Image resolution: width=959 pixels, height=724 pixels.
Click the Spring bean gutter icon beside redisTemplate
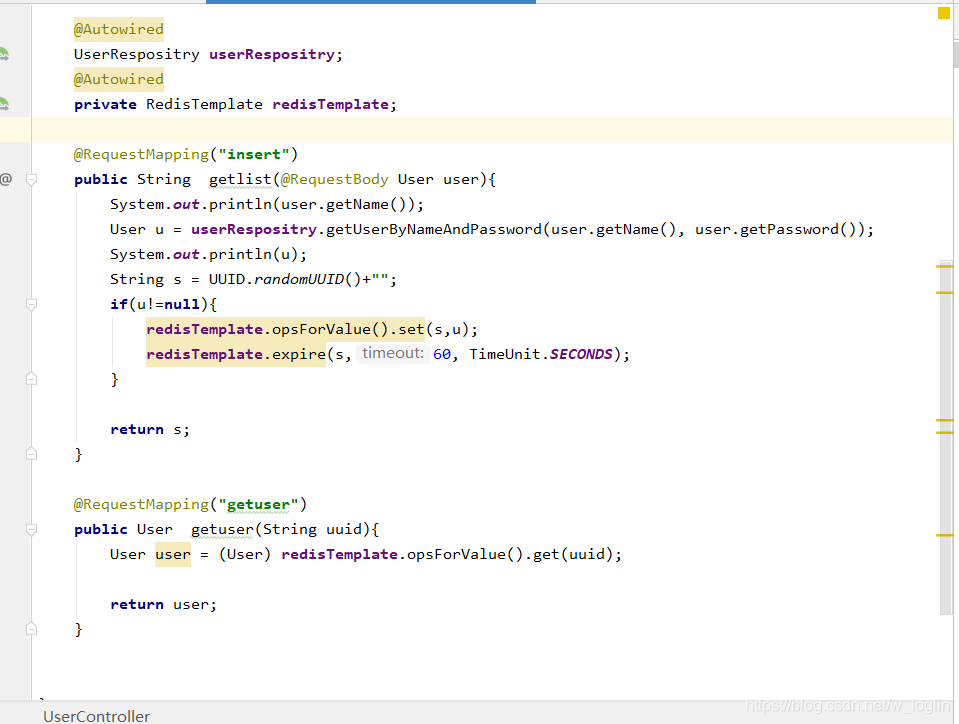click(x=4, y=105)
